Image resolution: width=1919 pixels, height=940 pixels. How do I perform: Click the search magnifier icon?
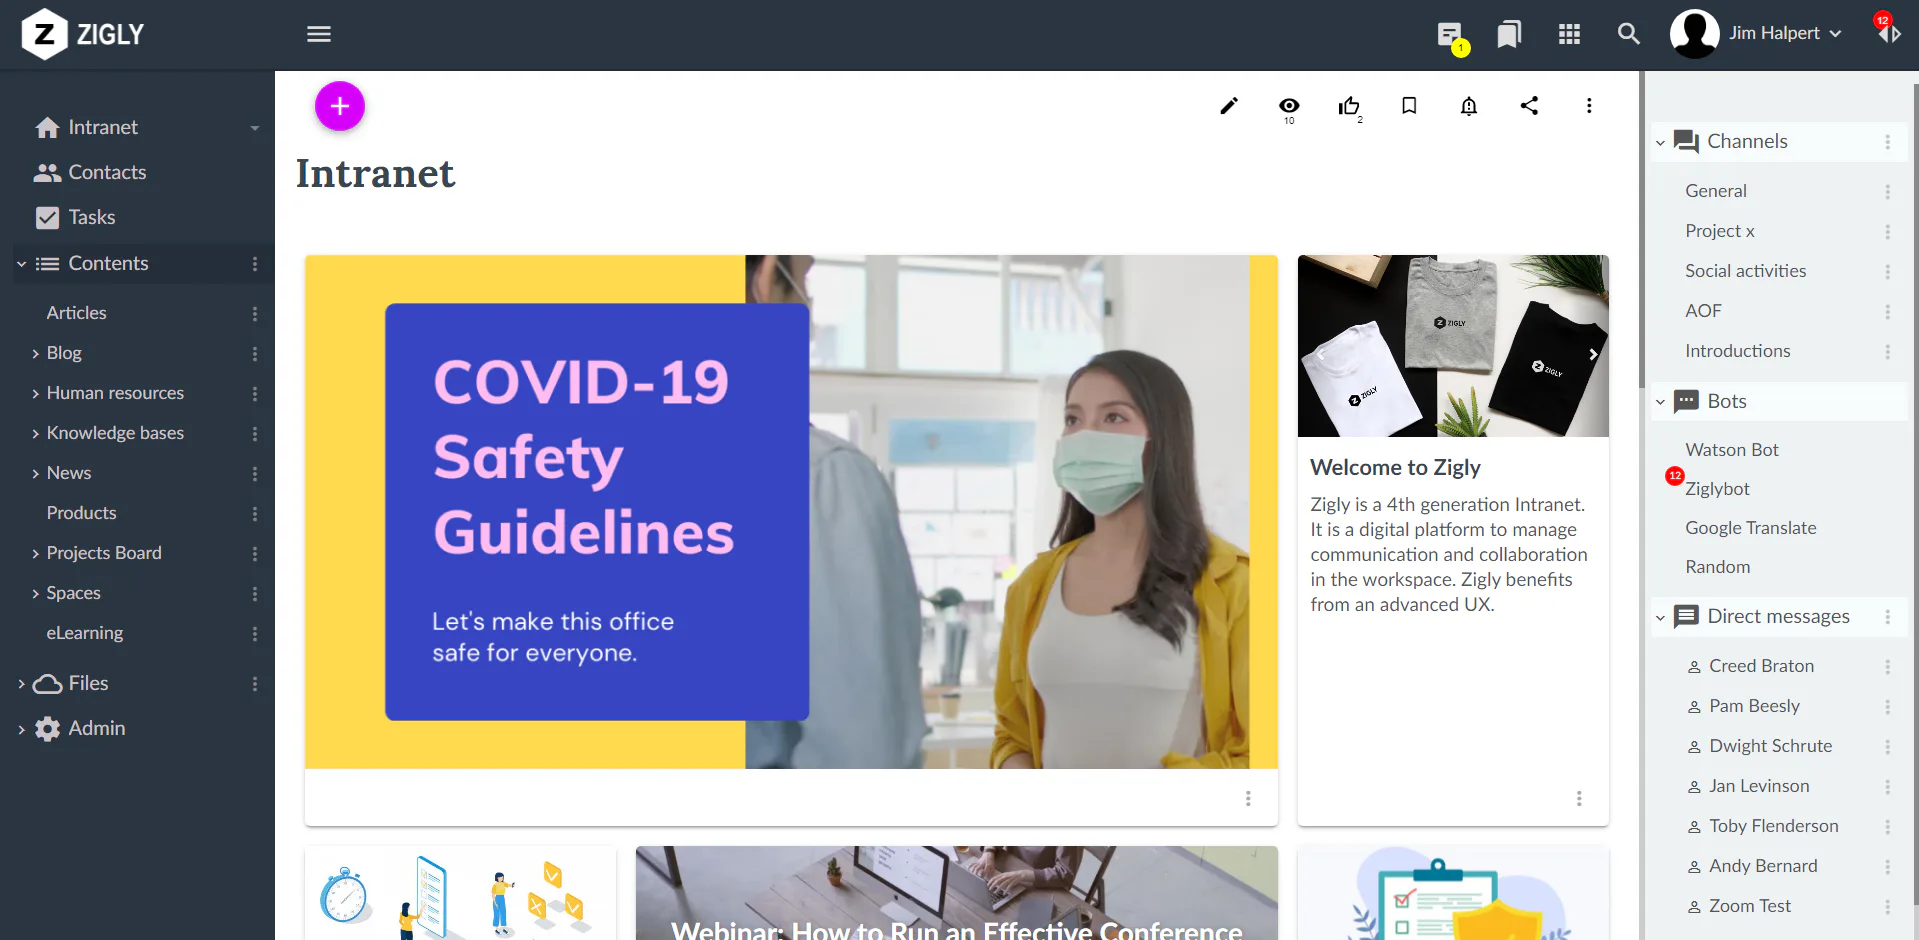coord(1629,34)
